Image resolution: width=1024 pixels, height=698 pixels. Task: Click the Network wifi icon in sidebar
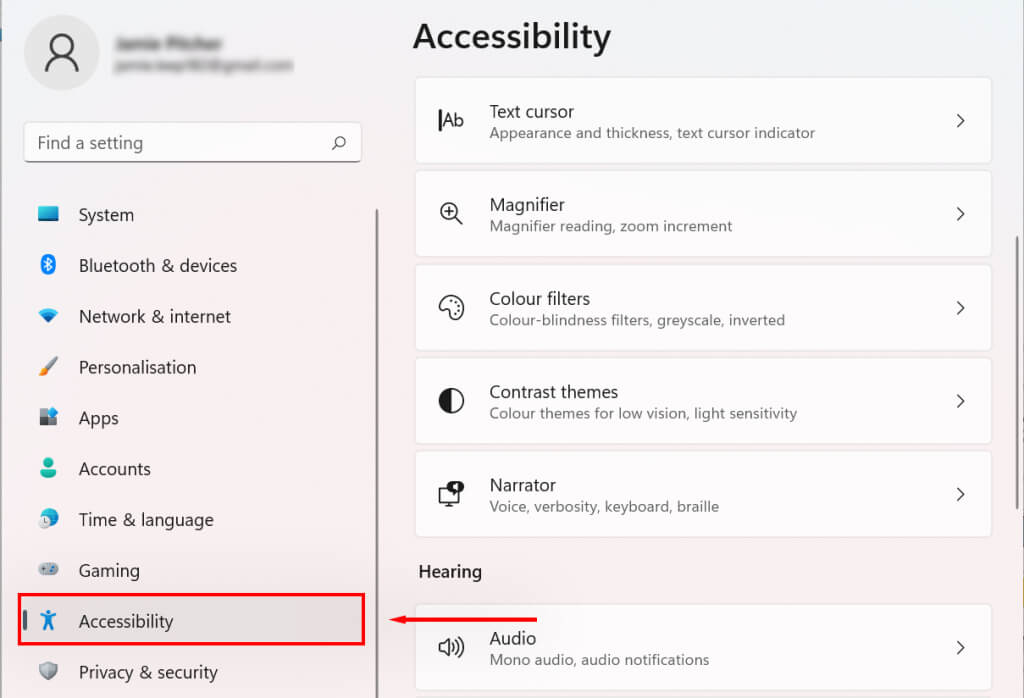[x=48, y=316]
